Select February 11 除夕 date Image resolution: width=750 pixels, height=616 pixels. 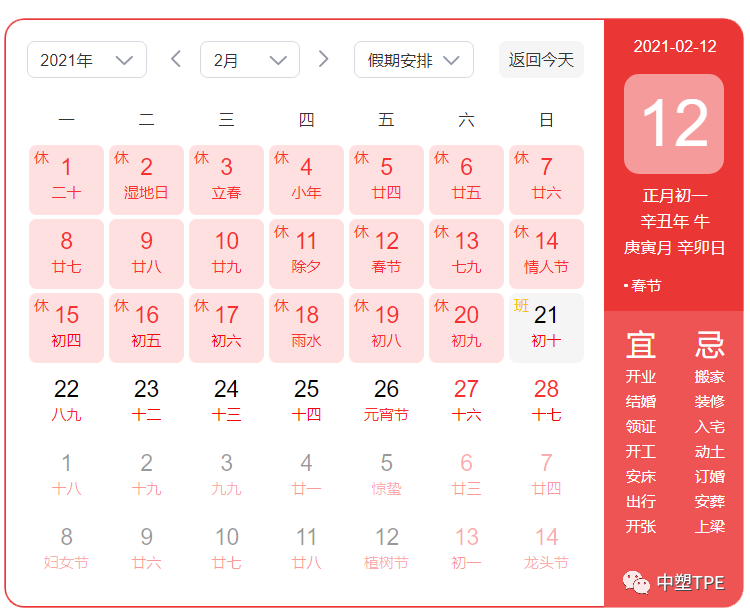coord(306,253)
